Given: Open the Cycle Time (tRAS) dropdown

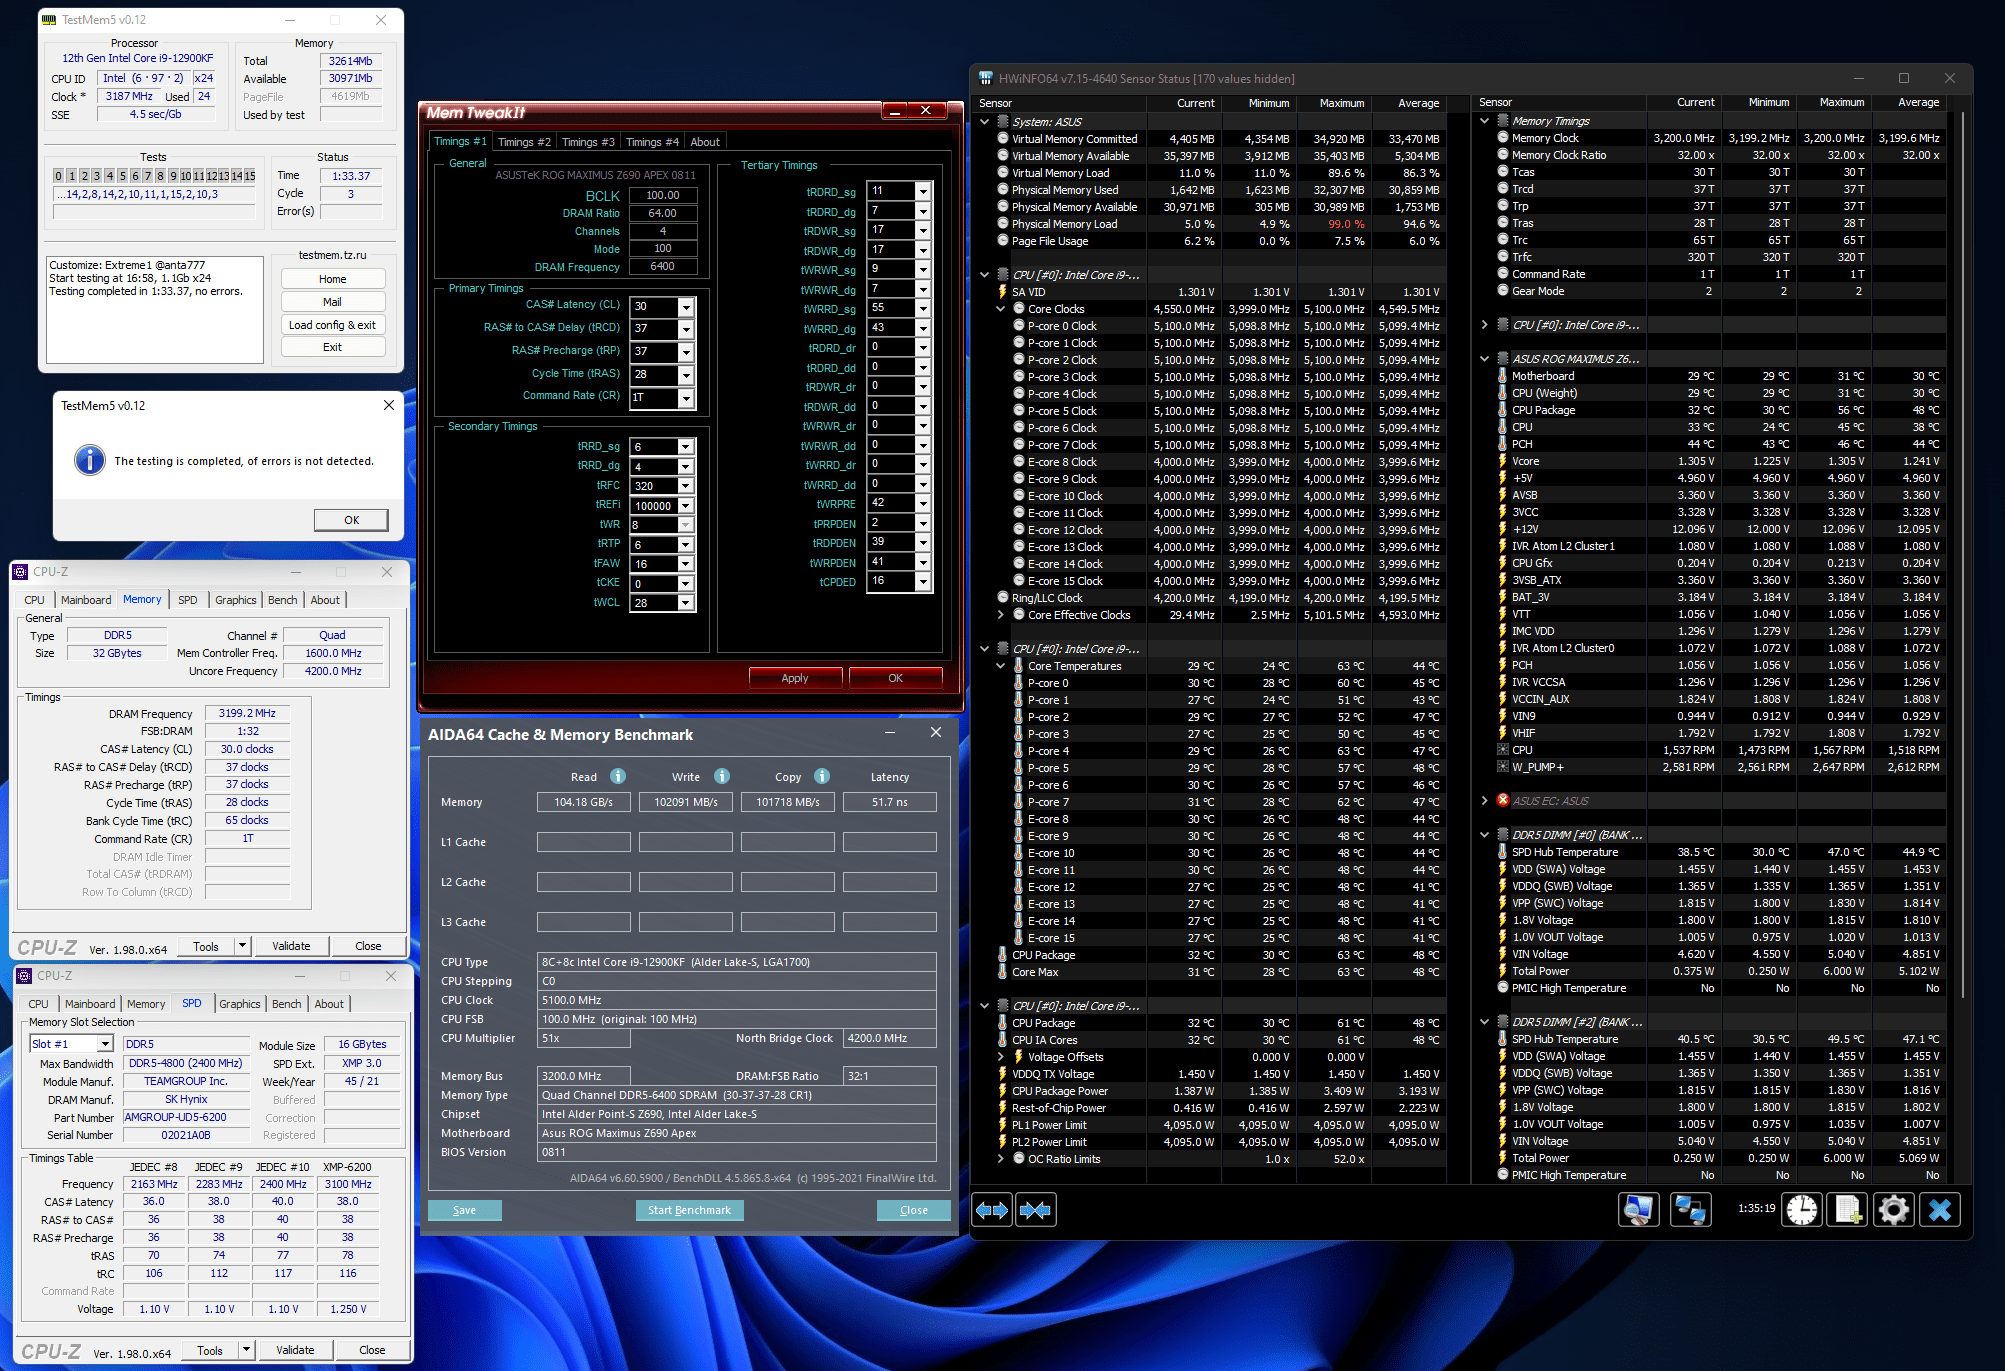Looking at the screenshot, I should coord(686,375).
